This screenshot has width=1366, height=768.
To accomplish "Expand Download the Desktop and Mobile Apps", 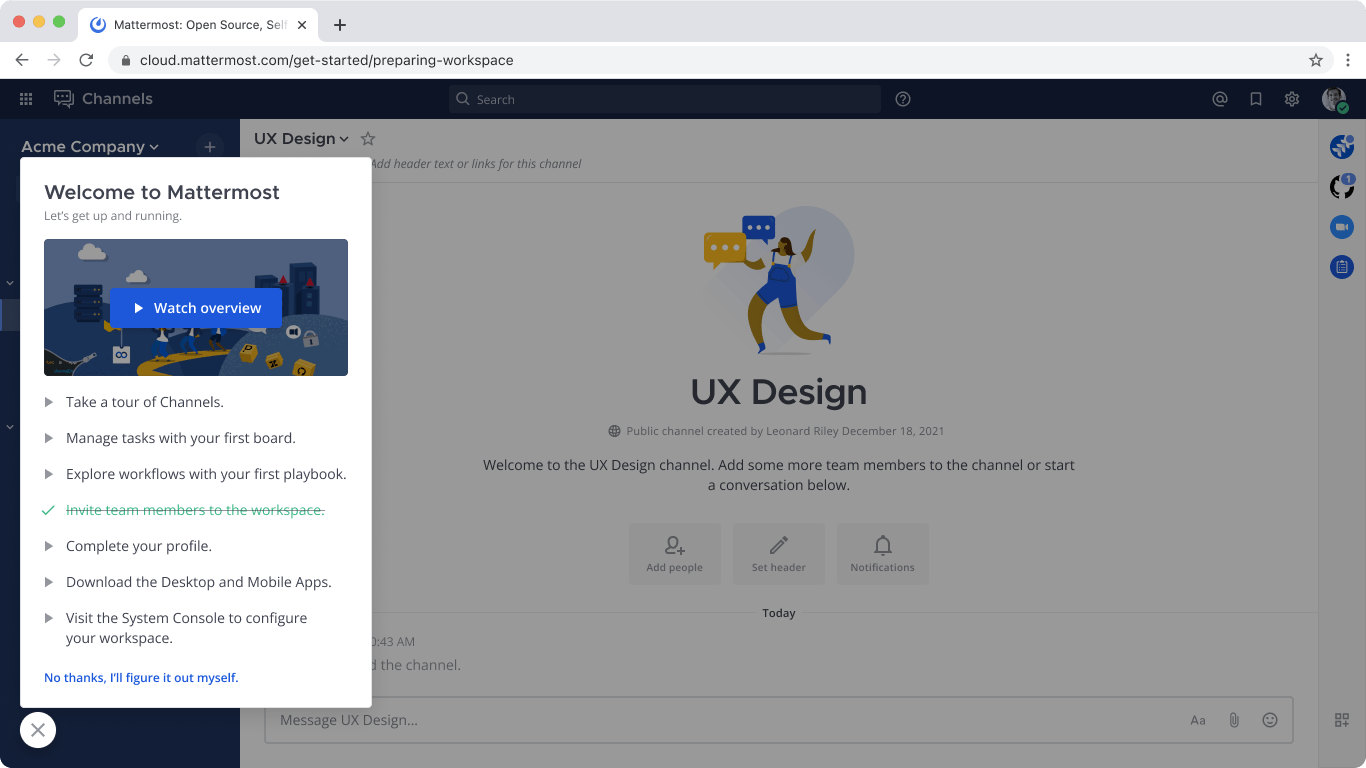I will pos(188,582).
